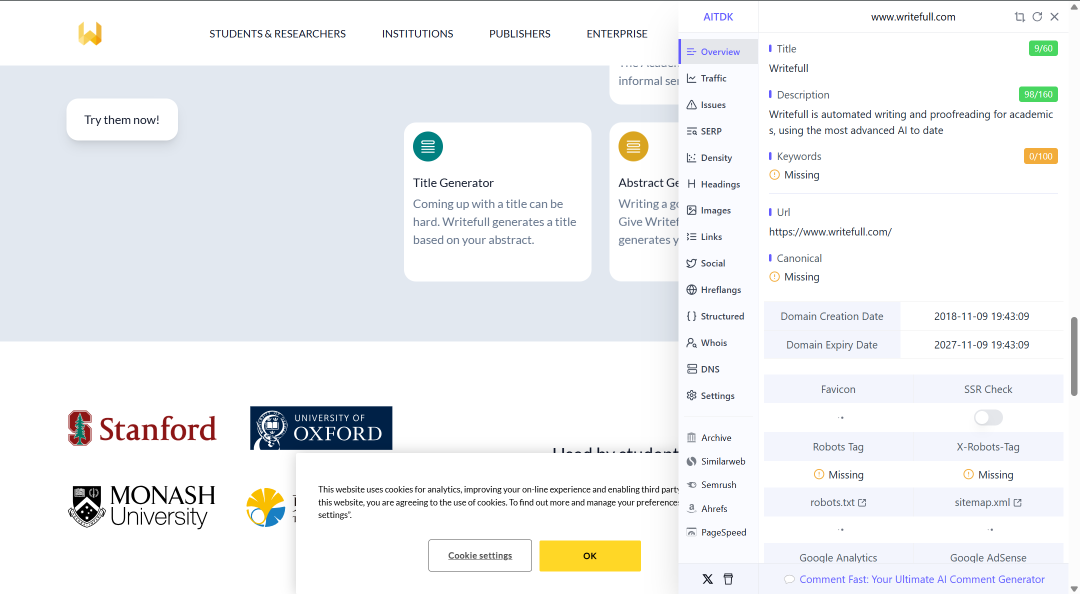Screen dimensions: 1080x594
Task: Click the yellow OK cookie button
Action: coord(590,555)
